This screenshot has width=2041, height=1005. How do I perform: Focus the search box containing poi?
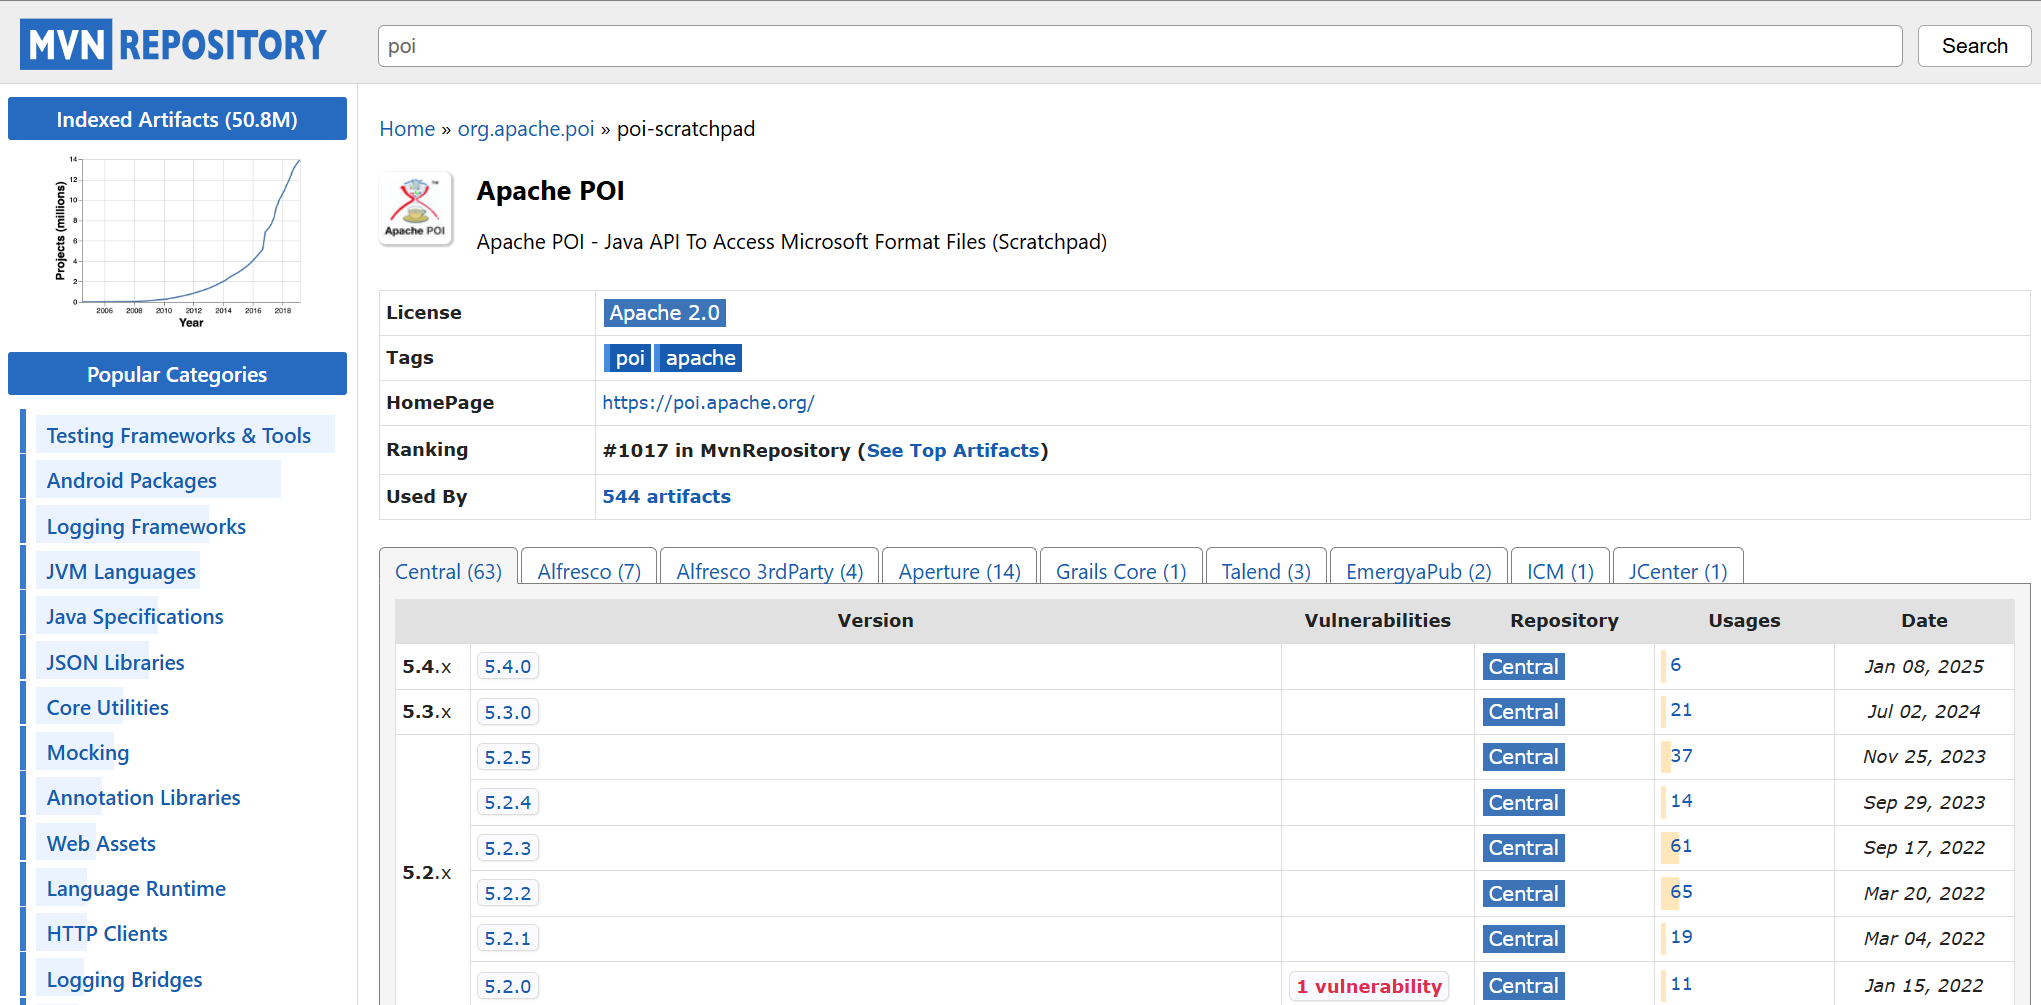[1139, 46]
